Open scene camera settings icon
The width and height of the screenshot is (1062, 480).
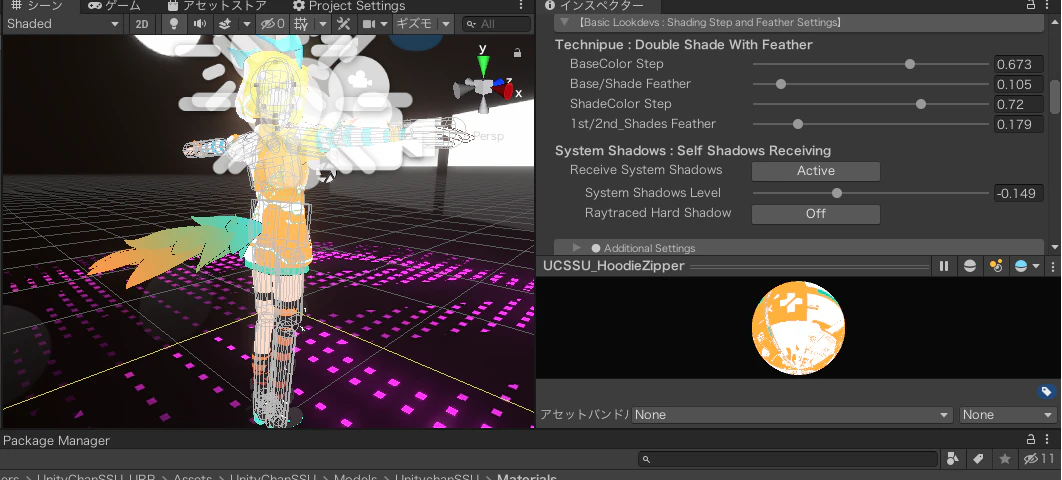coord(368,24)
